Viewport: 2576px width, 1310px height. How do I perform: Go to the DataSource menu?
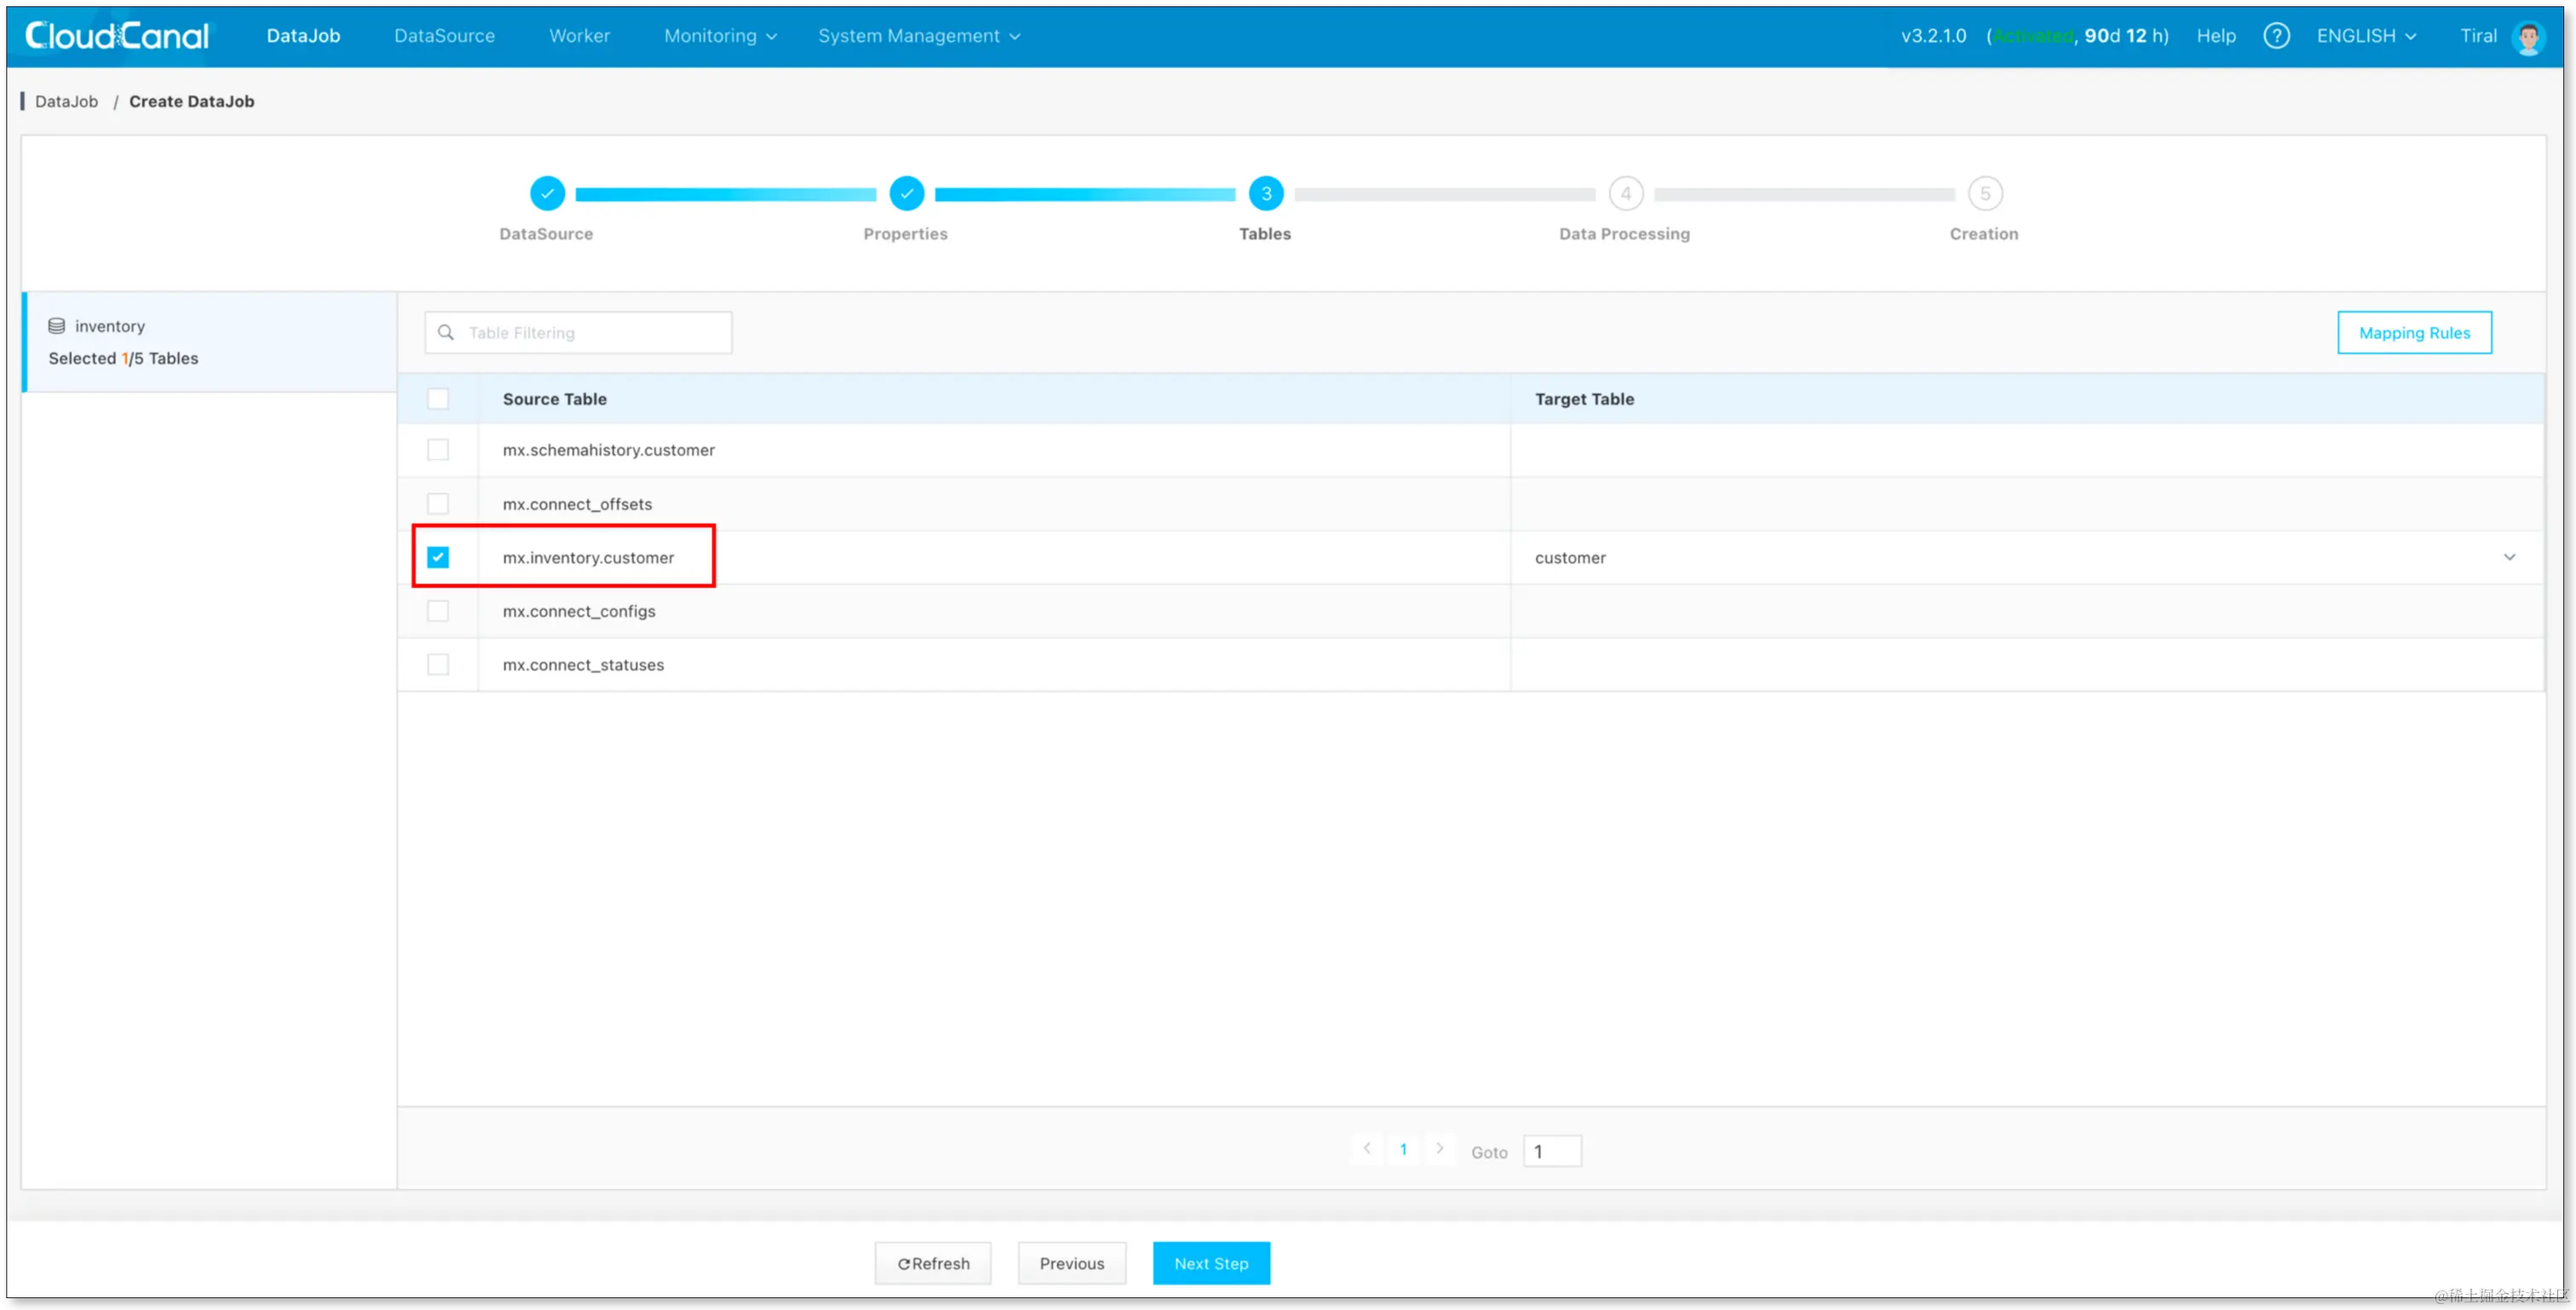tap(444, 36)
